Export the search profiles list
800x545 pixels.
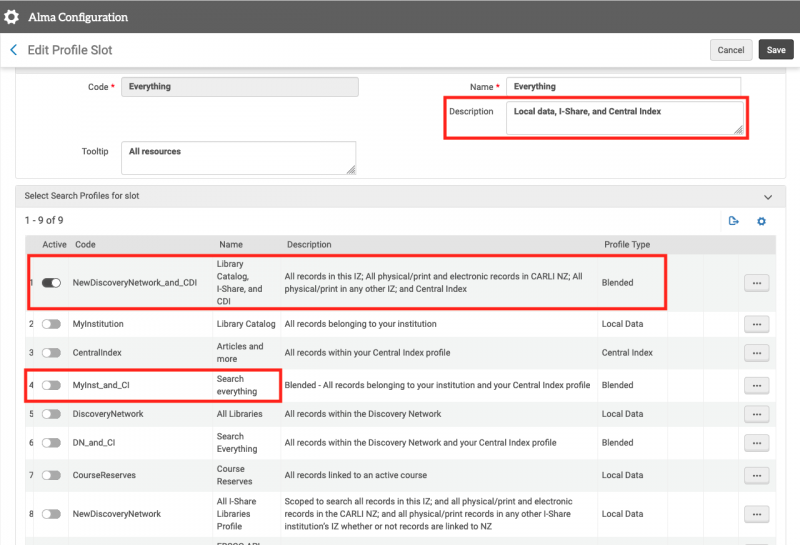[734, 221]
